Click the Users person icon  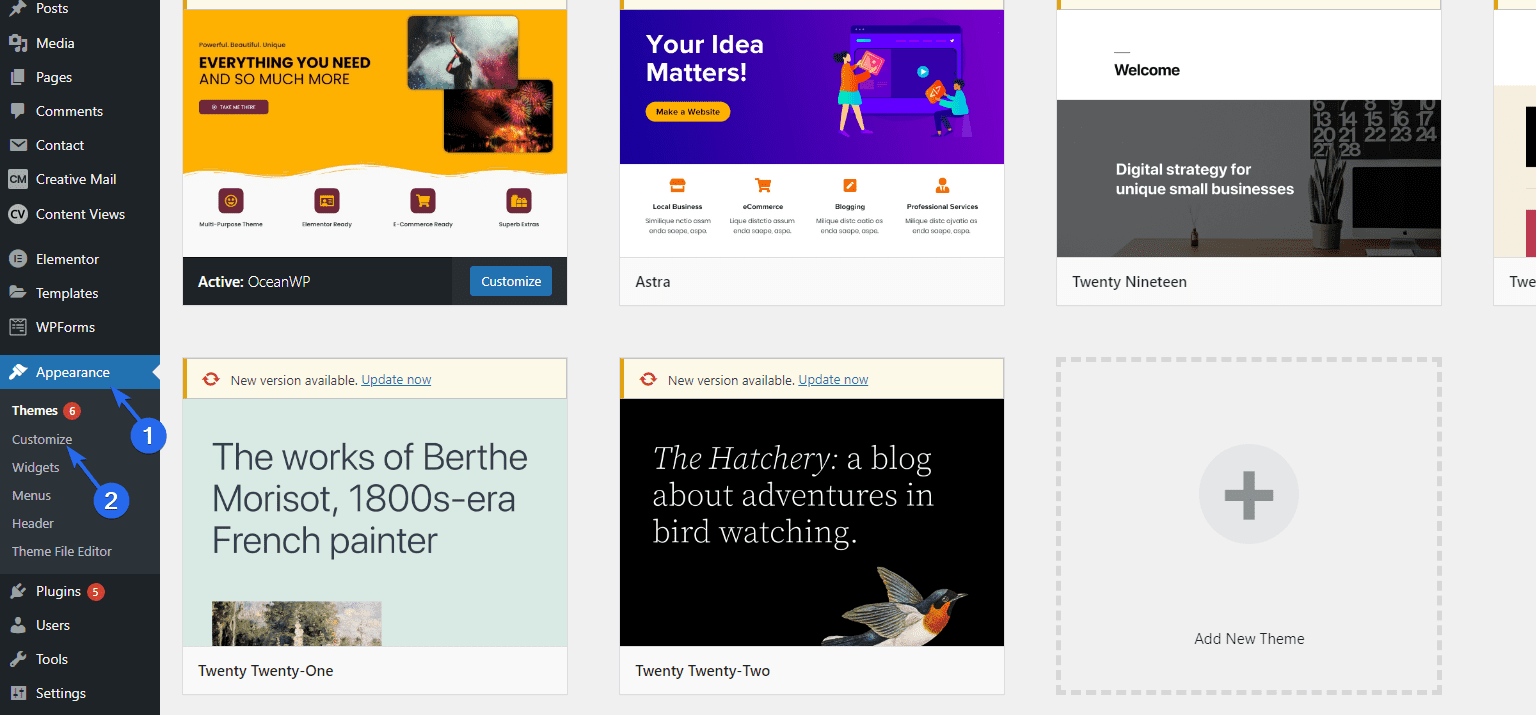[18, 625]
